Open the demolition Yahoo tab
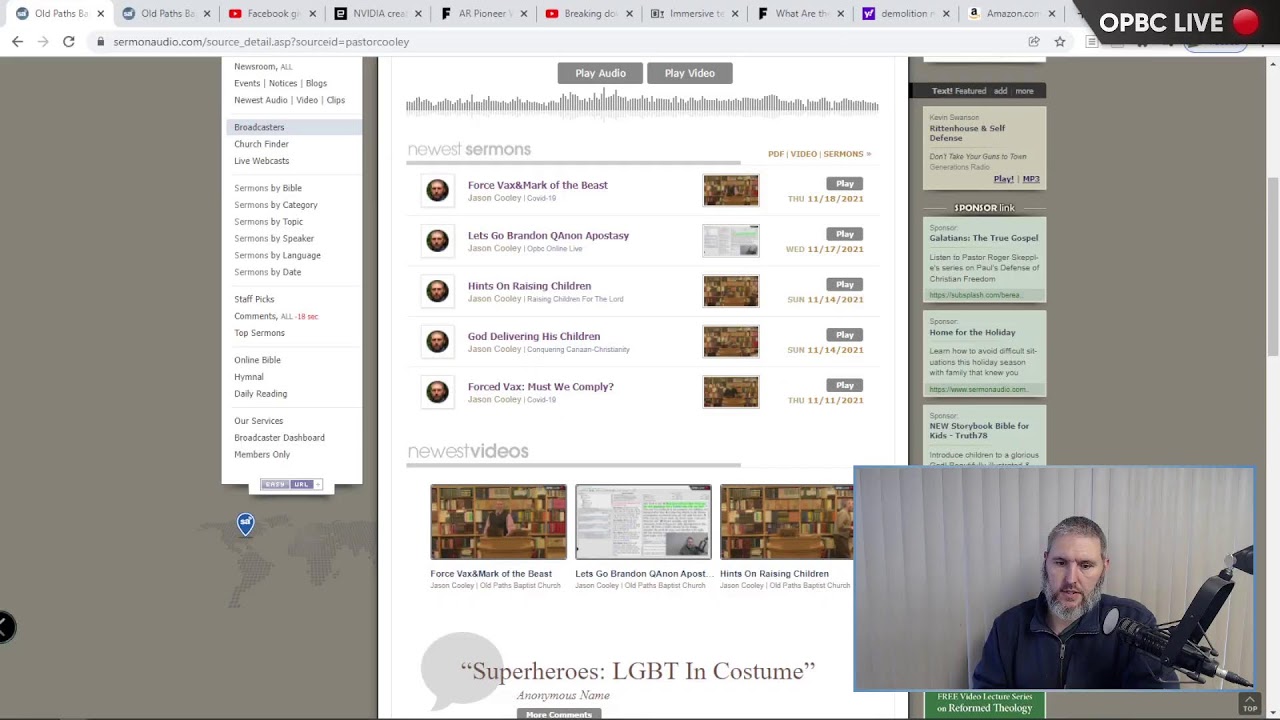Viewport: 1280px width, 720px height. point(907,14)
